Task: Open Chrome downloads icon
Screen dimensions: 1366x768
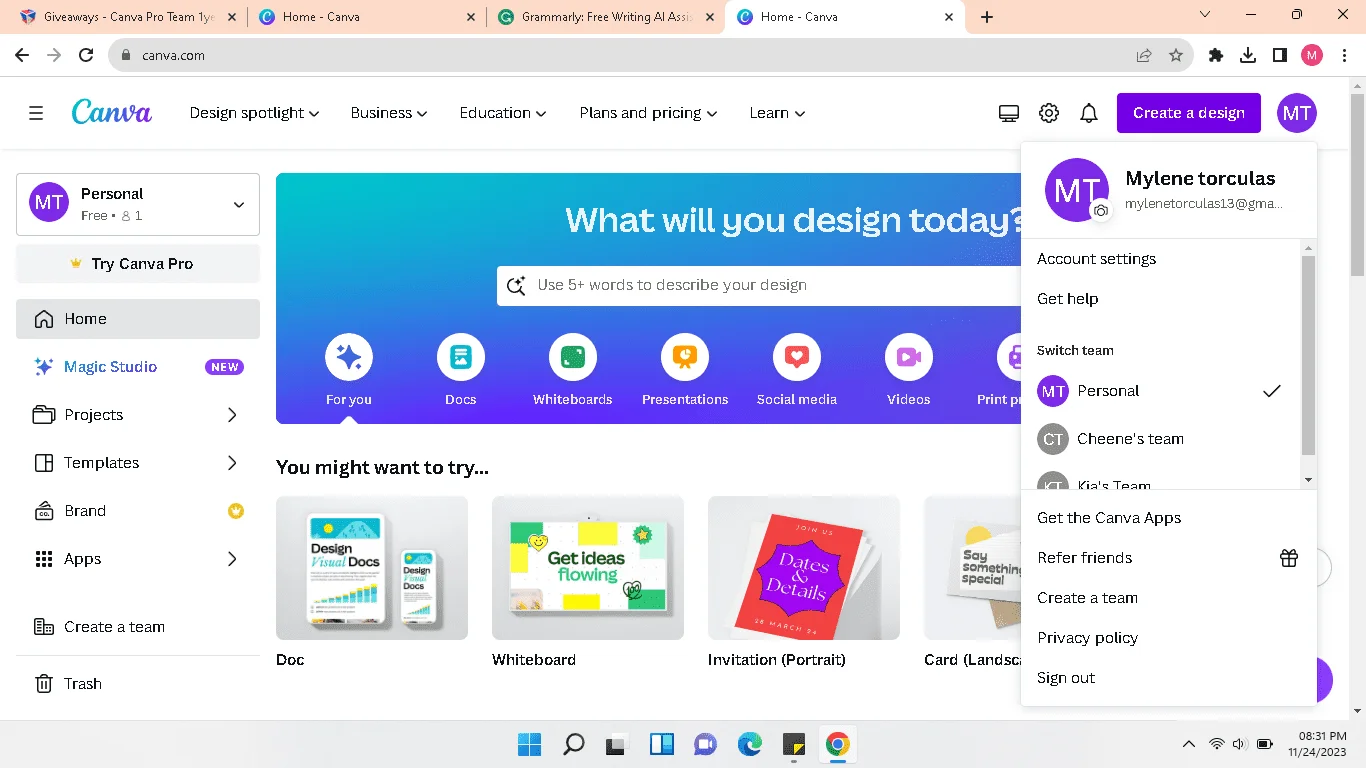Action: click(x=1248, y=56)
